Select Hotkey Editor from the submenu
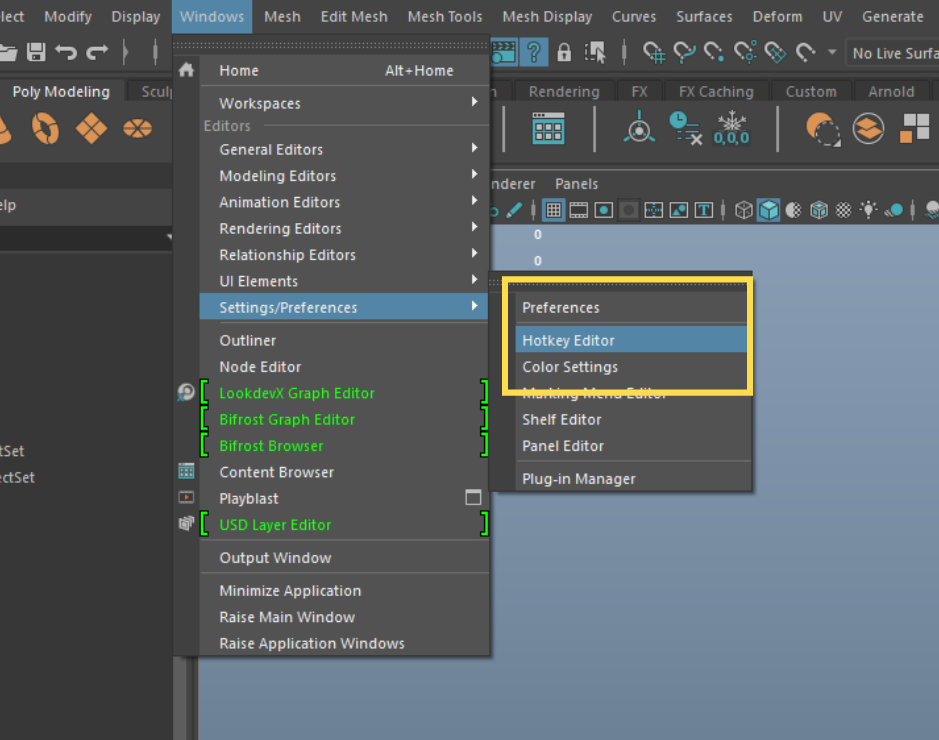The image size is (939, 740). 568,340
